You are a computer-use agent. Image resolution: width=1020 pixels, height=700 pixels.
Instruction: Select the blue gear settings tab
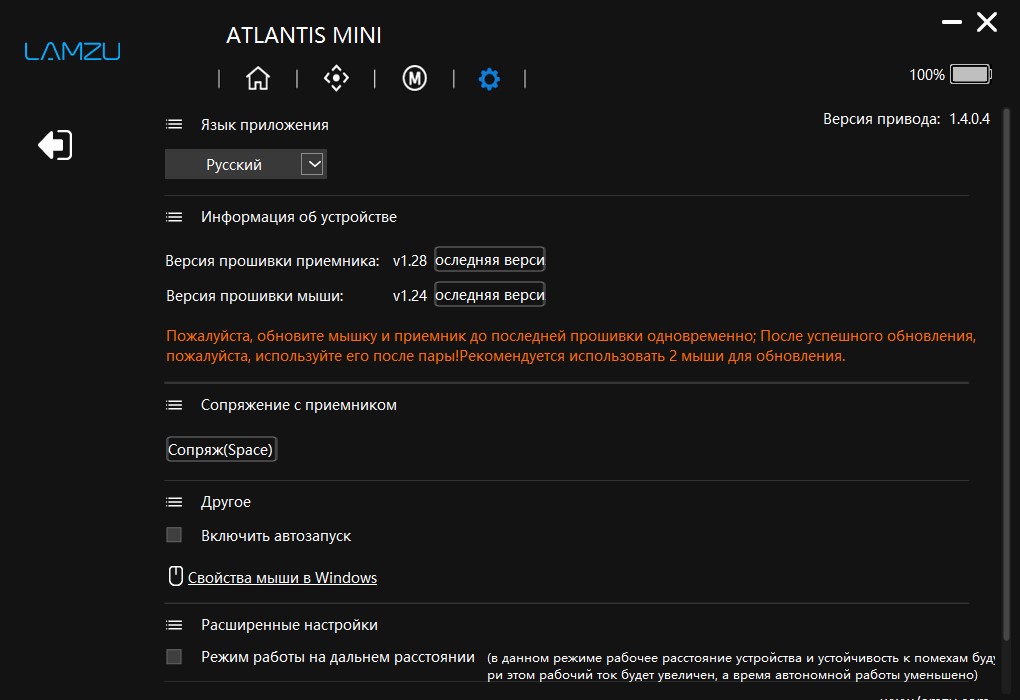pos(489,79)
